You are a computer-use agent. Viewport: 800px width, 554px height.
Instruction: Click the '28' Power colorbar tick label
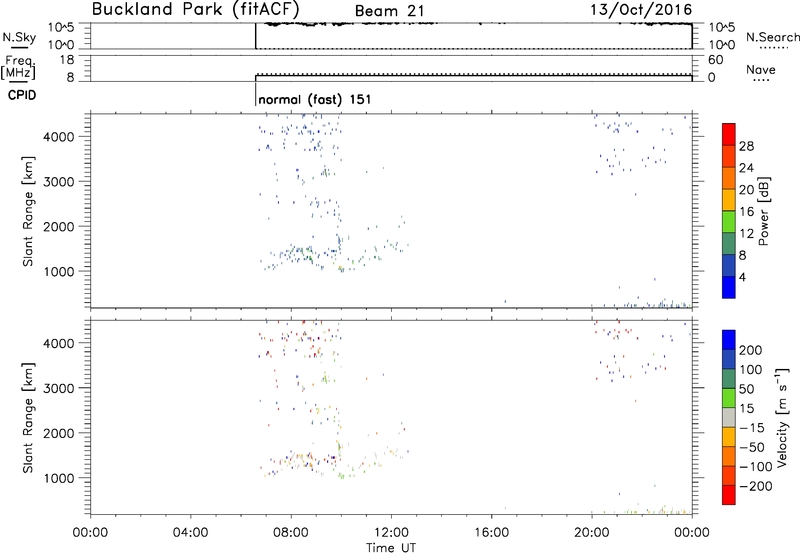(x=746, y=146)
